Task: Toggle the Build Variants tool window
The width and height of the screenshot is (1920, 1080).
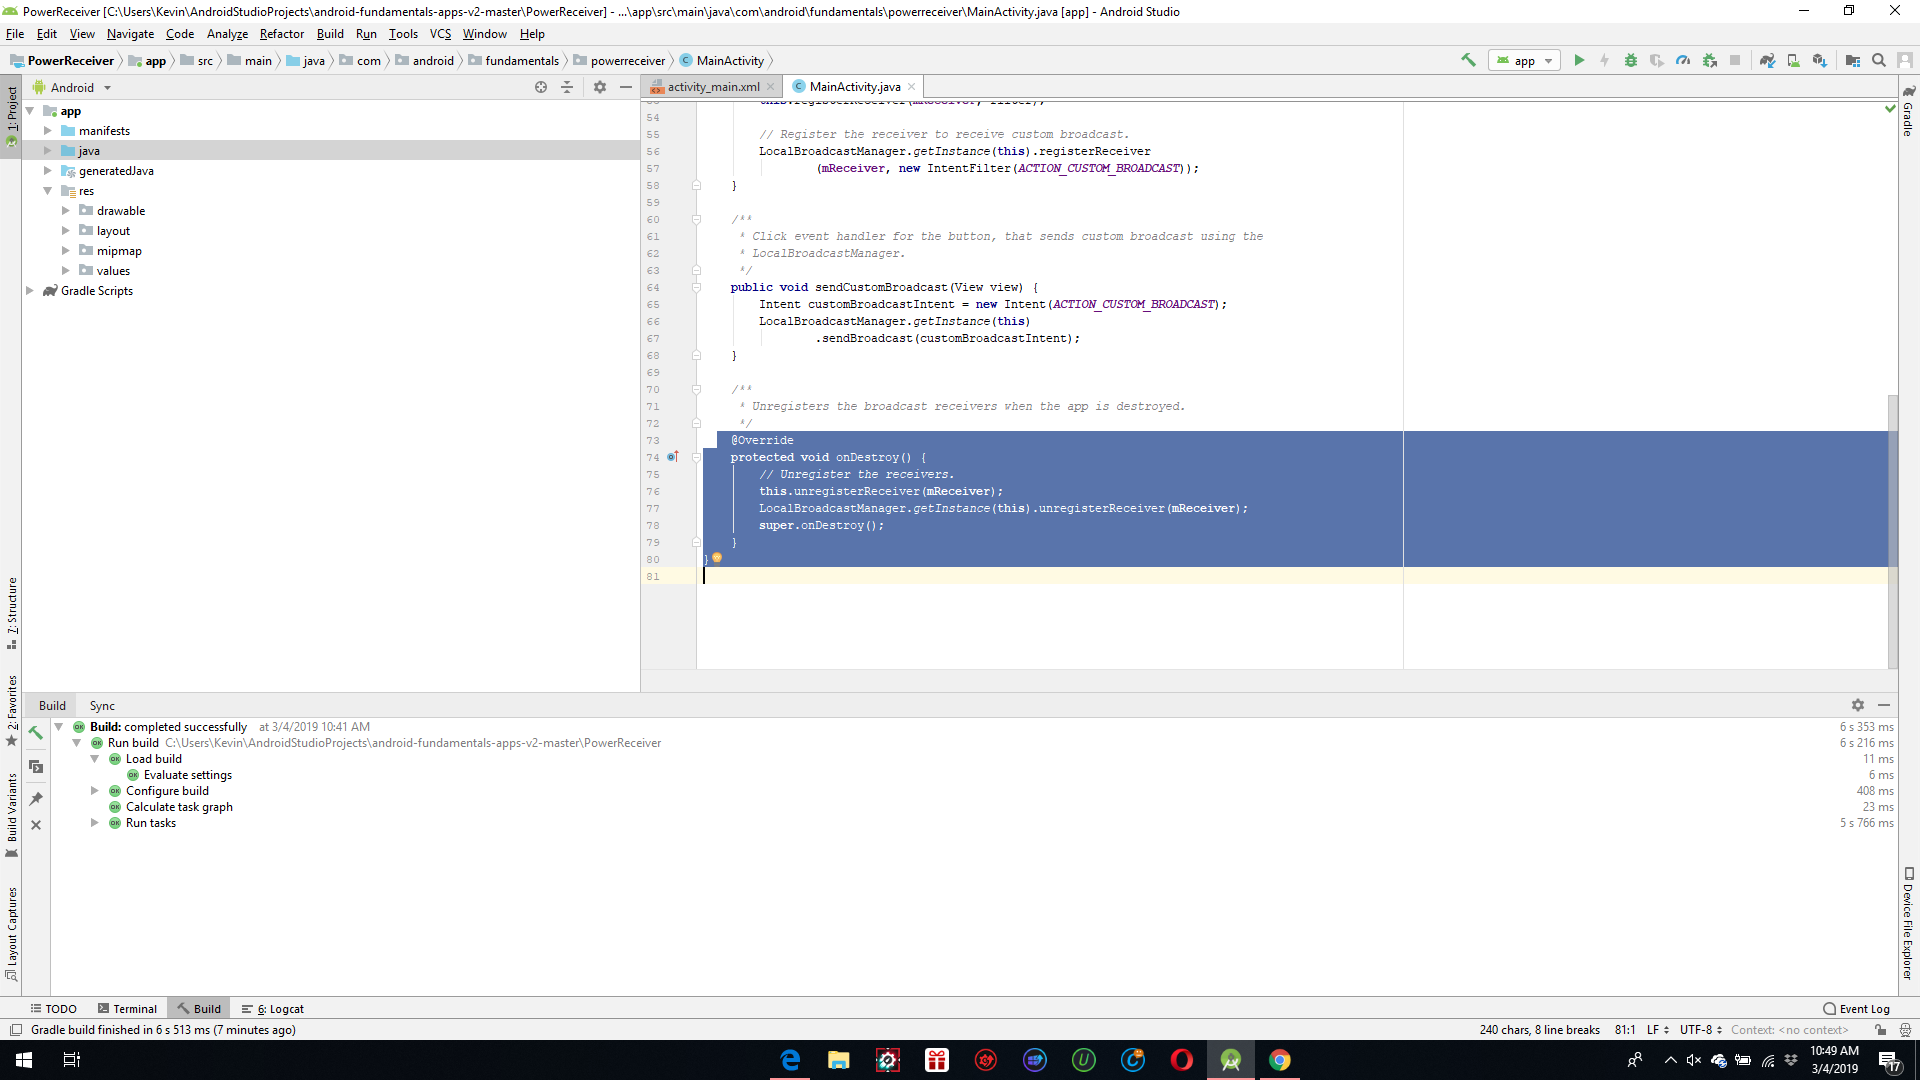Action: click(11, 814)
